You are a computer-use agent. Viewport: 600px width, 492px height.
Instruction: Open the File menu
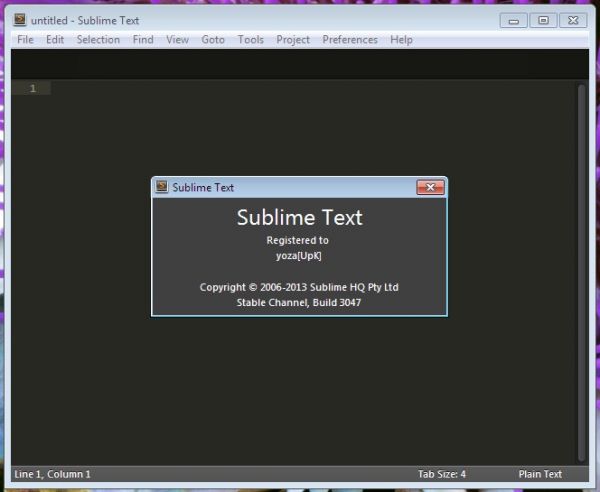pos(25,39)
